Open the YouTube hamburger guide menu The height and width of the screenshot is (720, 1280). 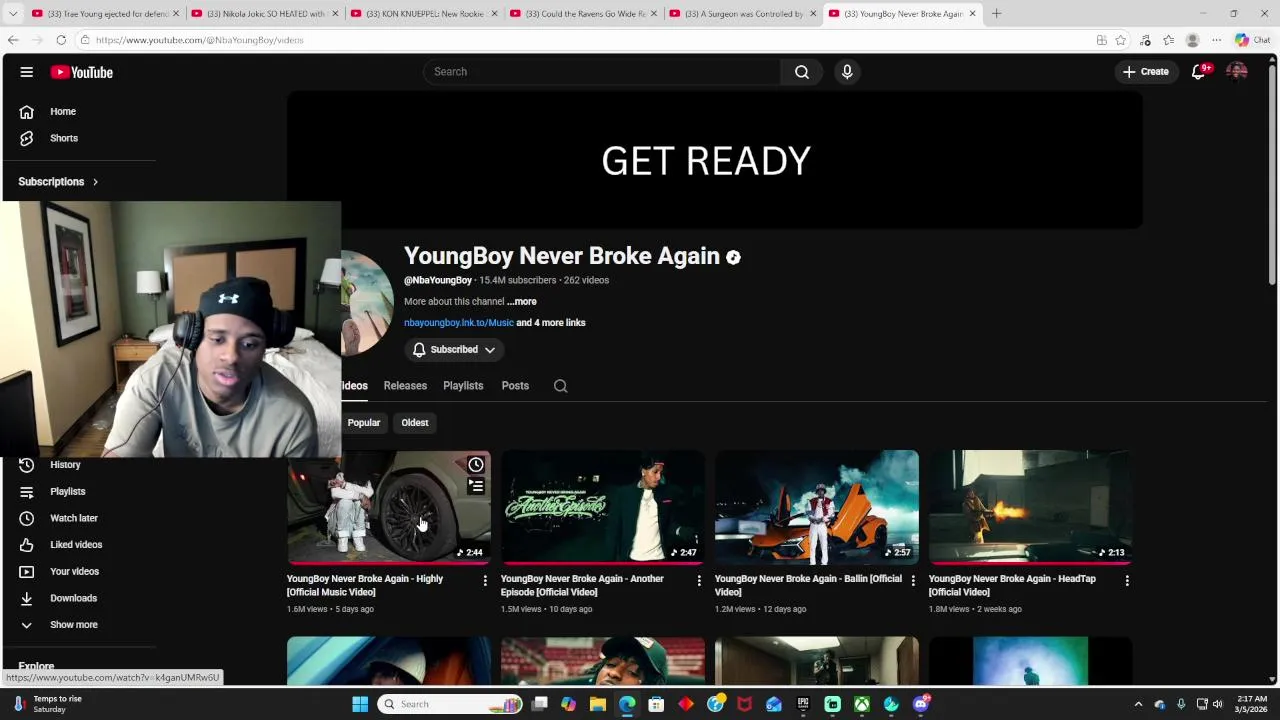(x=27, y=72)
